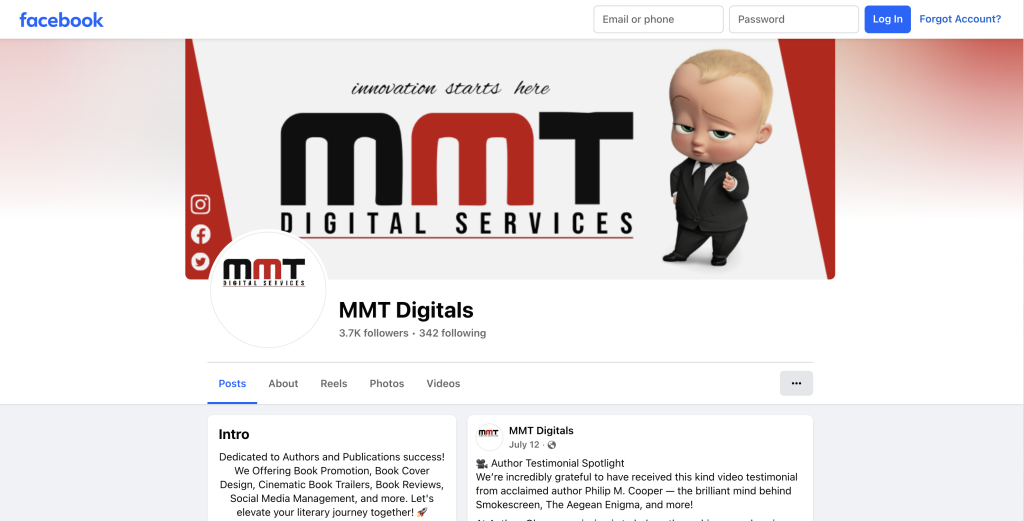Open the MMT Digitals profile picture
1024x521 pixels.
click(268, 289)
